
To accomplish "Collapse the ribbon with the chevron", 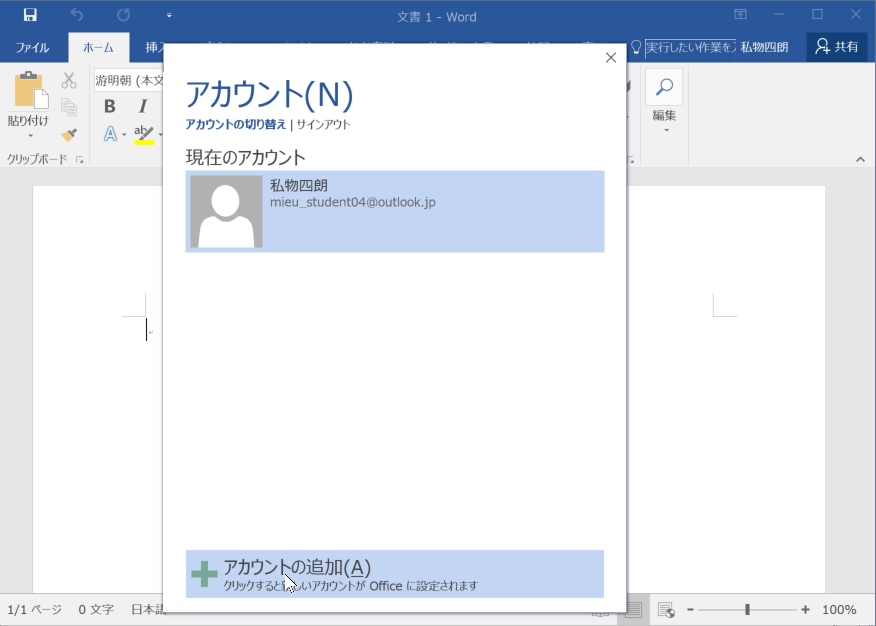I will pyautogui.click(x=860, y=160).
